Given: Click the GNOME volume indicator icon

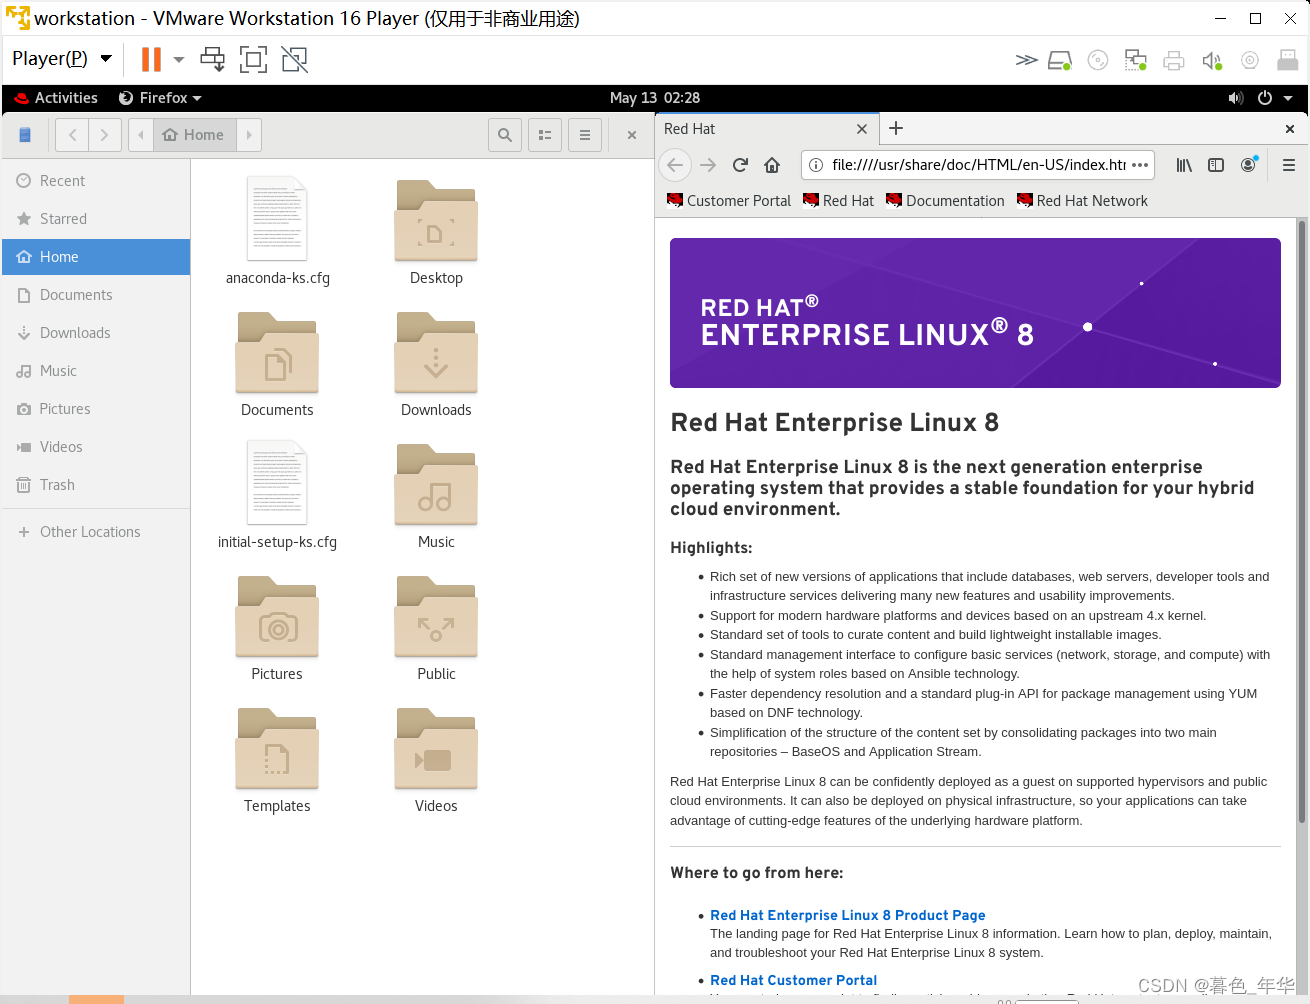Looking at the screenshot, I should point(1236,98).
